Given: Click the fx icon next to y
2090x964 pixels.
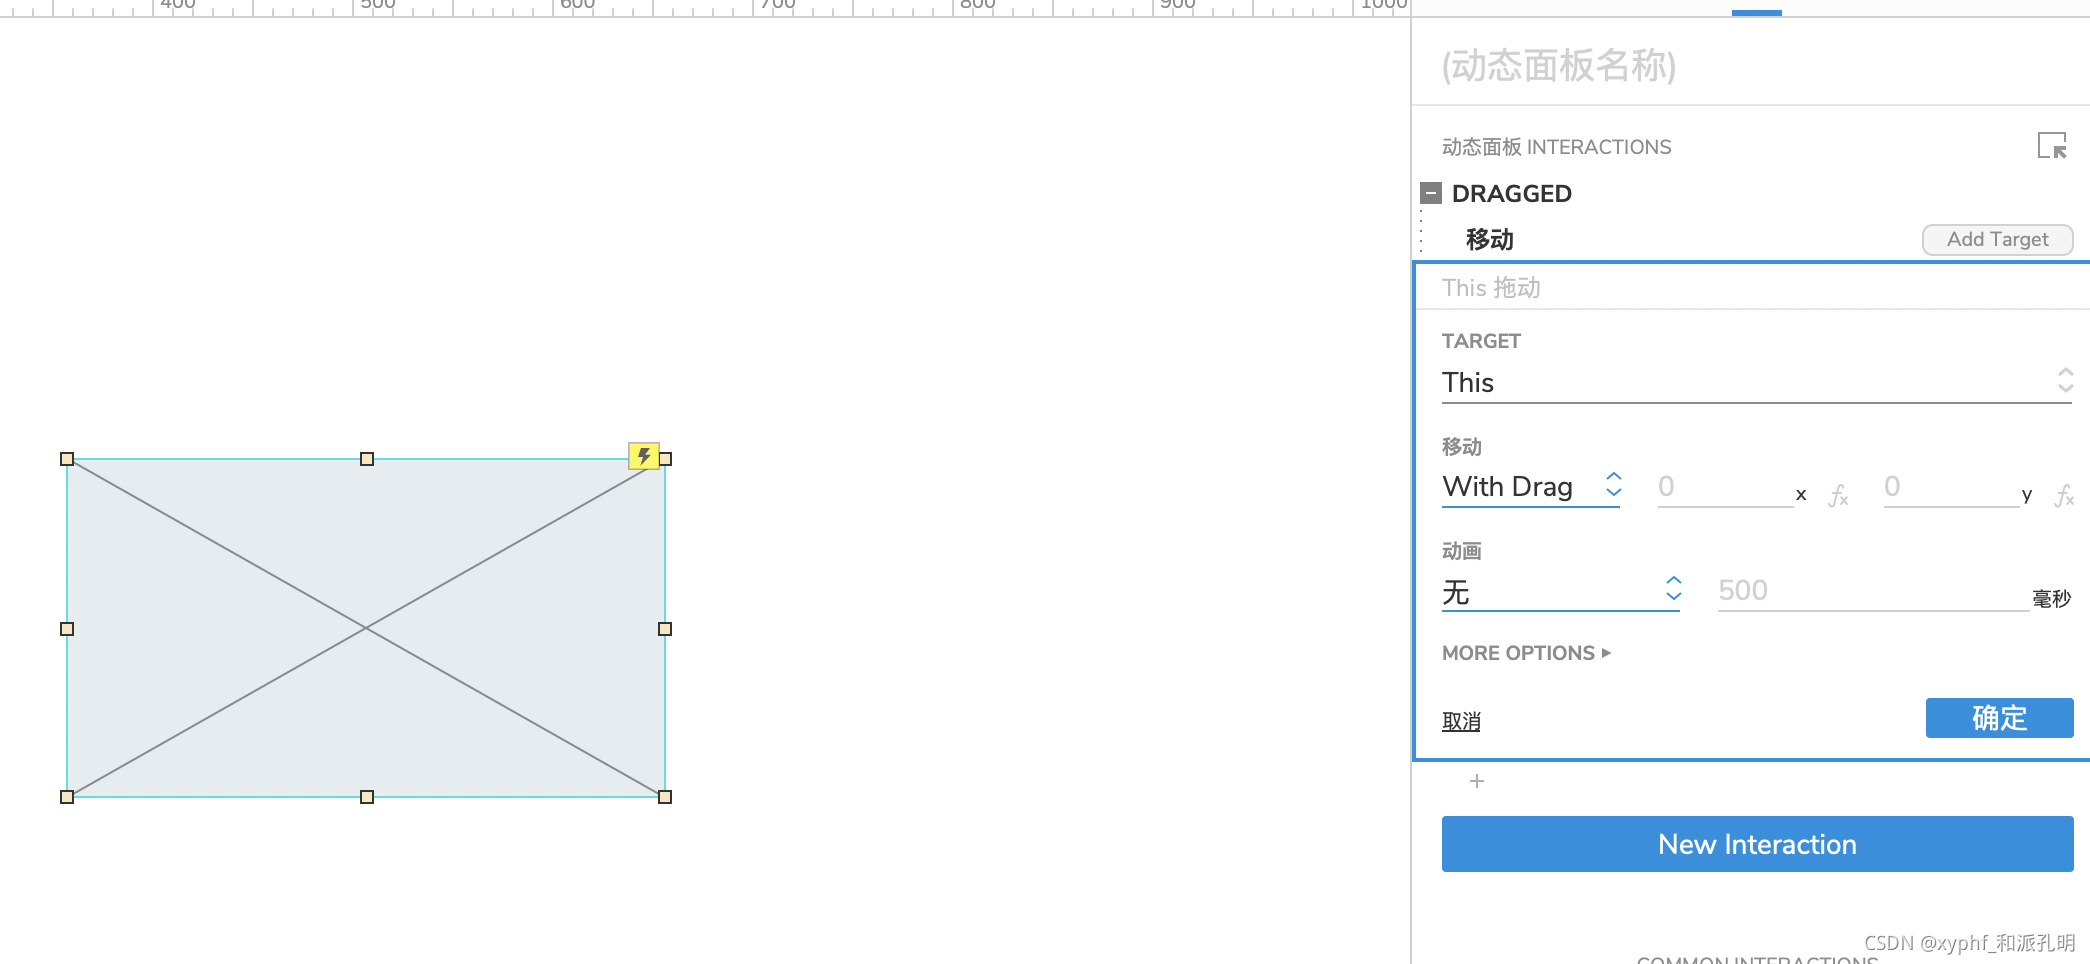Looking at the screenshot, I should (2064, 495).
